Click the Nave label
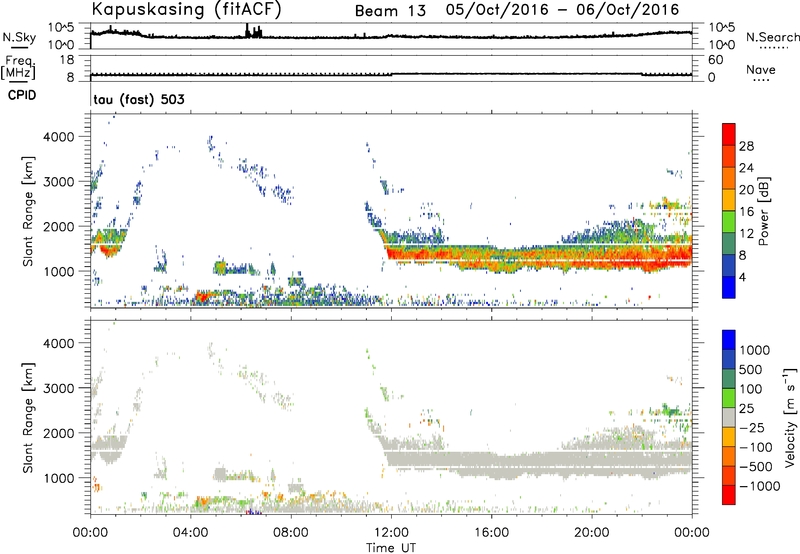The height and width of the screenshot is (554, 800). [760, 69]
